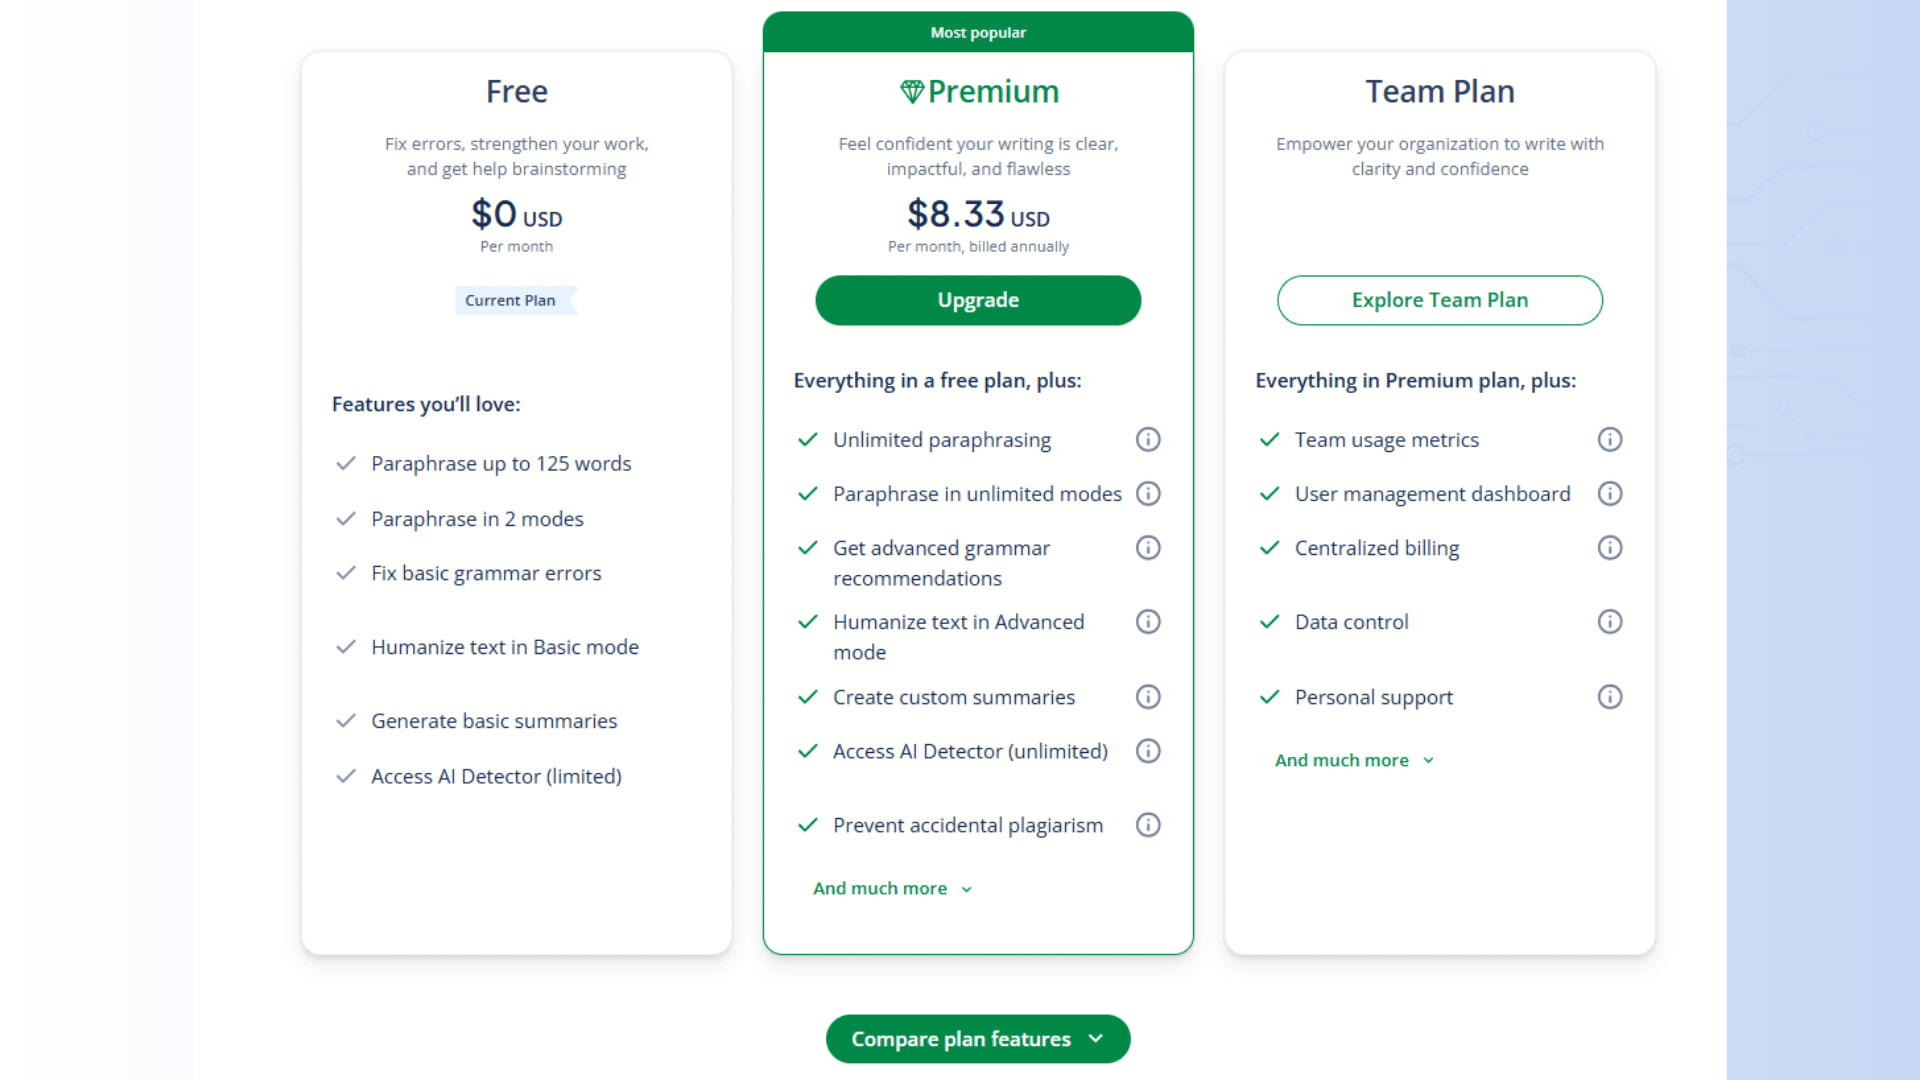The height and width of the screenshot is (1080, 1920).
Task: Click the info icon beside Access AI Detector unlimited
Action: (x=1147, y=751)
